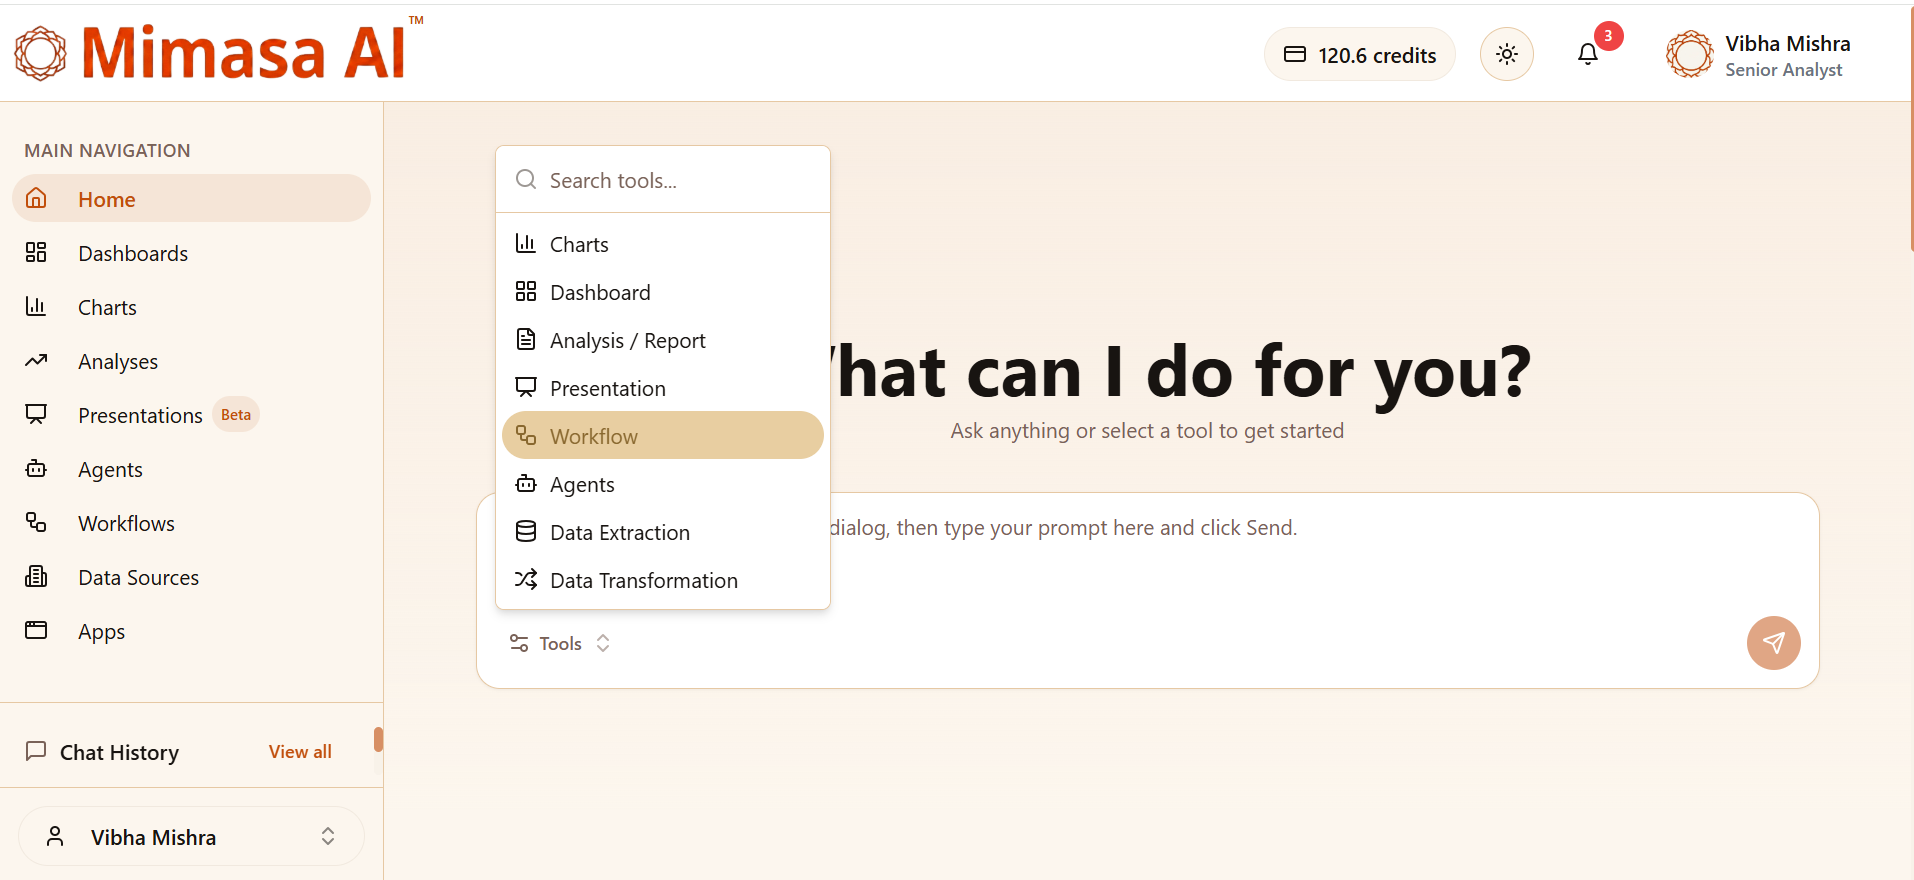The width and height of the screenshot is (1914, 880).
Task: Open Dashboards in main navigation
Action: [191, 253]
